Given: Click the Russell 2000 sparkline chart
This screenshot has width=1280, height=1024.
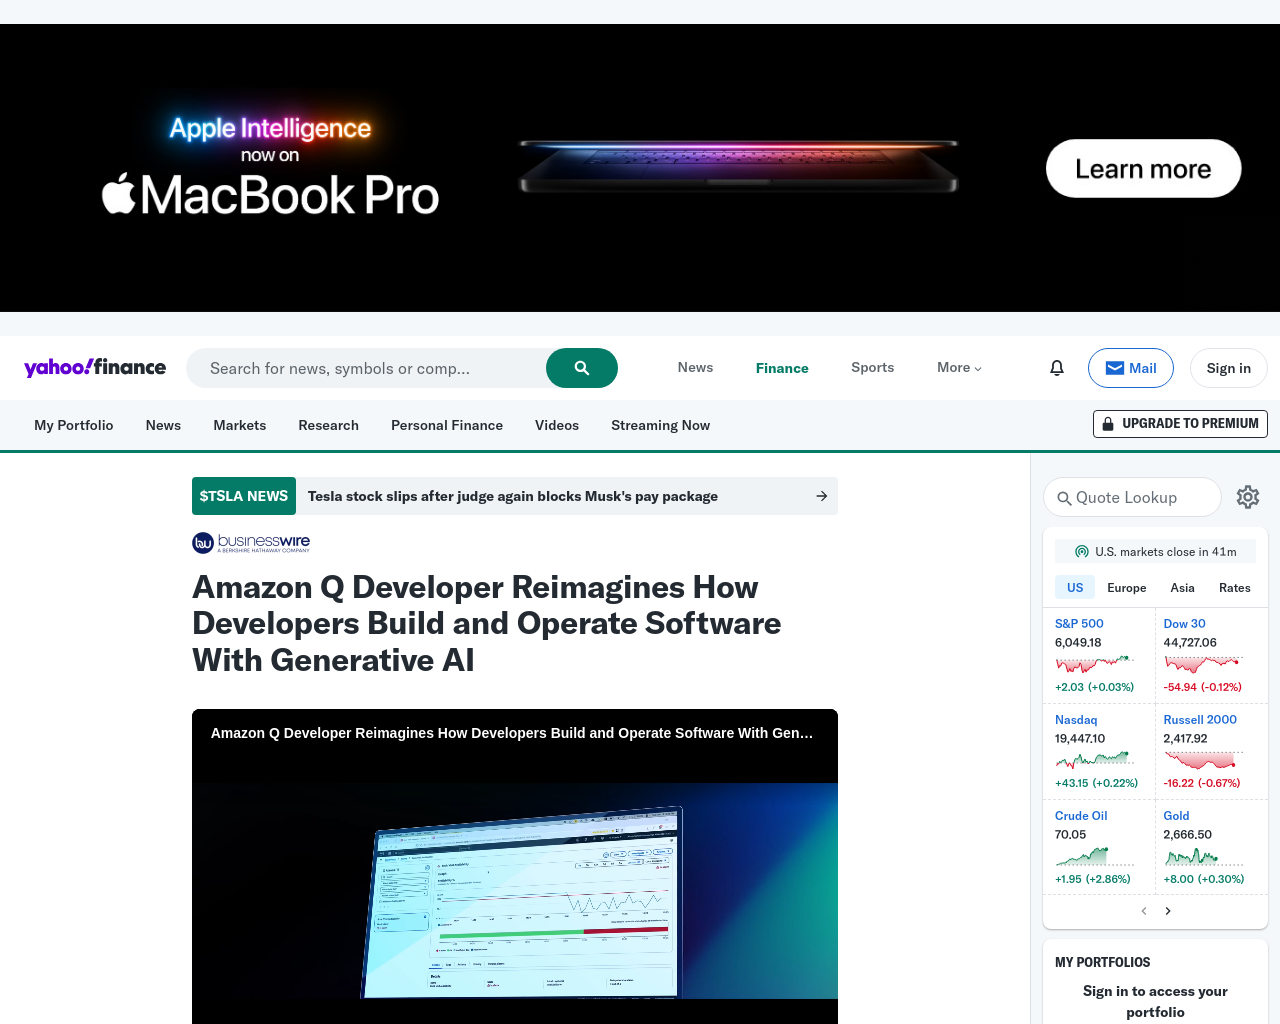Looking at the screenshot, I should click(1204, 760).
